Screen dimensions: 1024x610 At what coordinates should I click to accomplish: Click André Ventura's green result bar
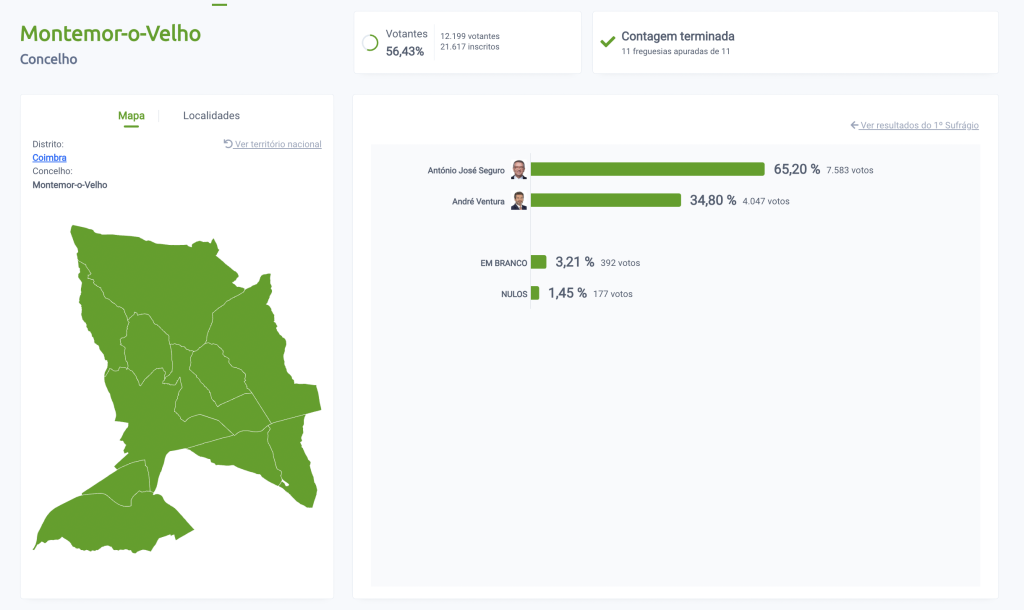tap(606, 201)
